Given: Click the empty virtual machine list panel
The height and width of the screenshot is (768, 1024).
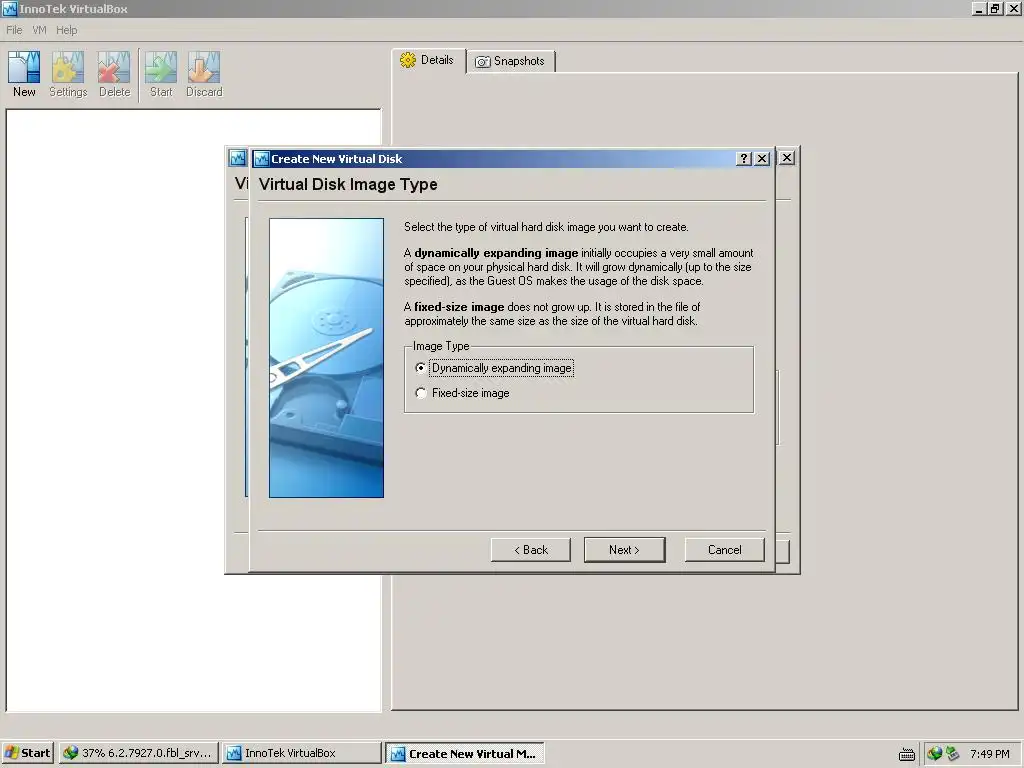Looking at the screenshot, I should (x=193, y=410).
